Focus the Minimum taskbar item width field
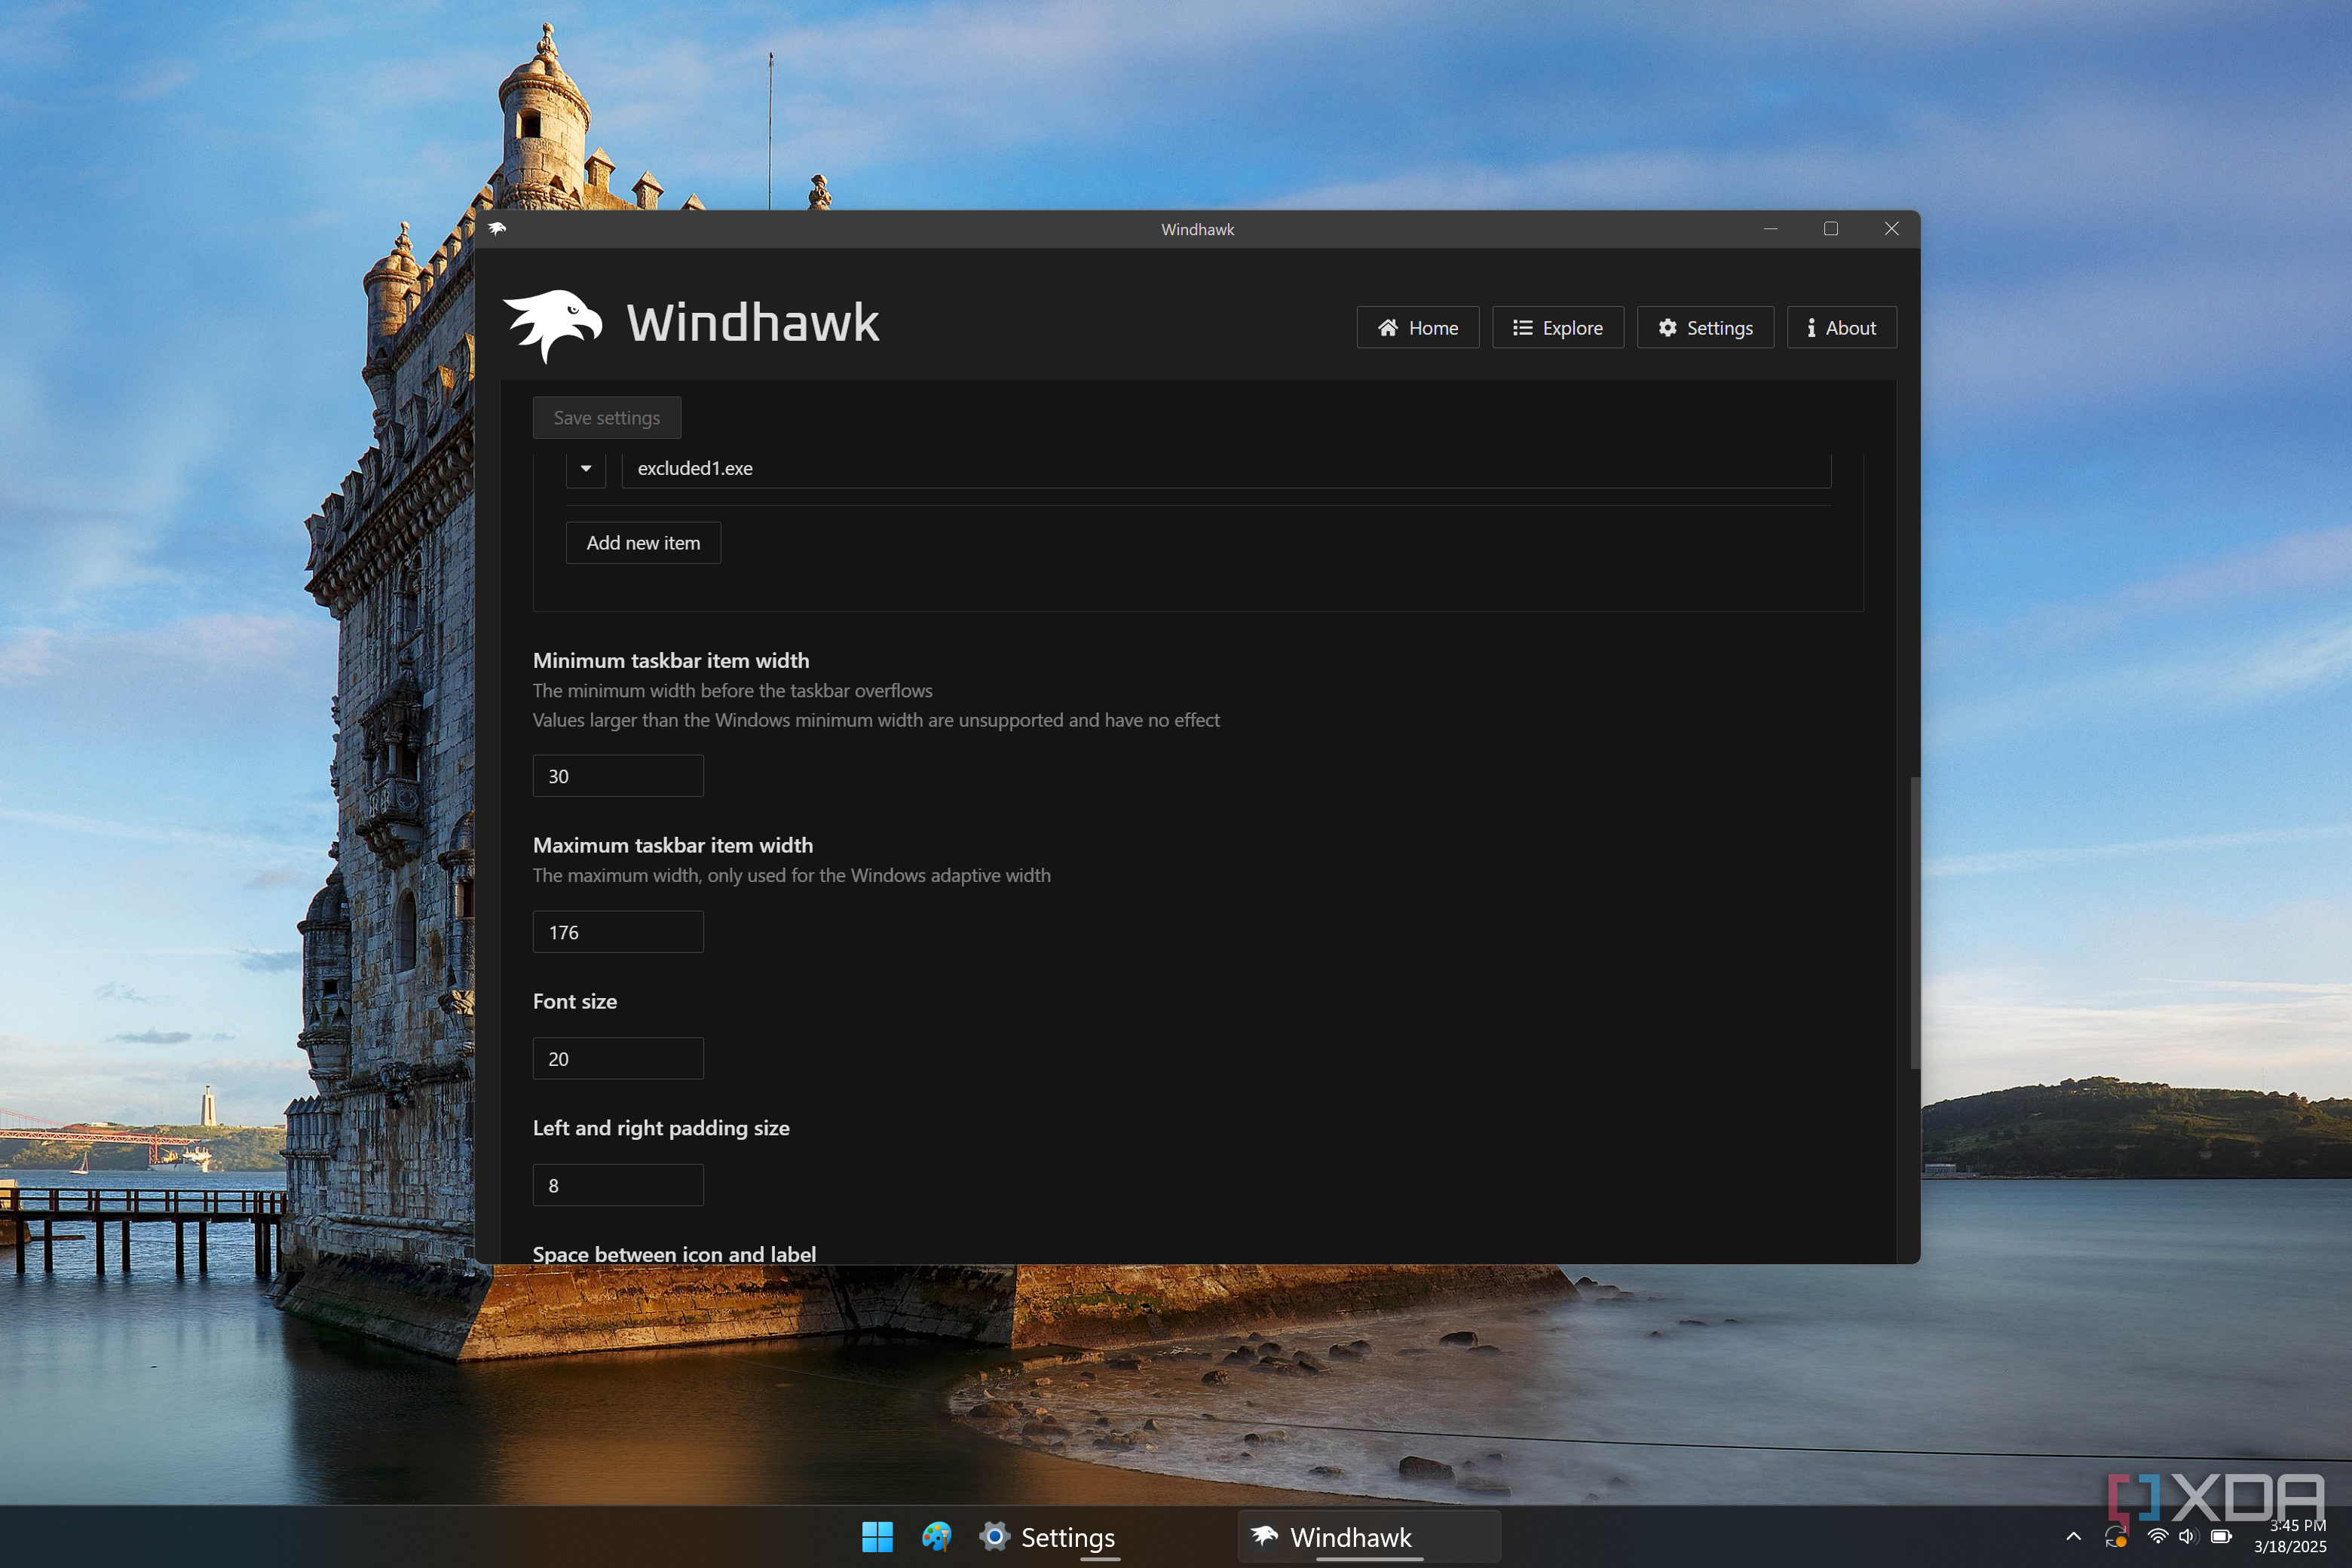Screen dimensions: 2352x1568 coord(618,776)
